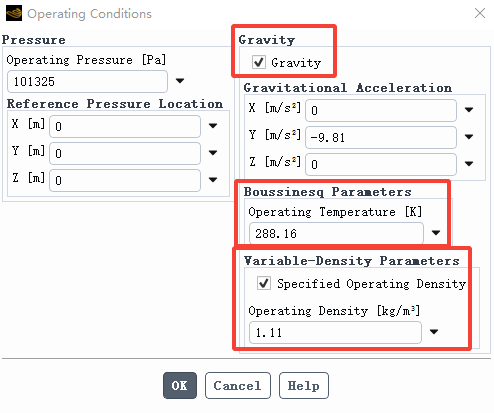Toggle the Gravity checkbox
This screenshot has height=413, width=494.
tap(259, 62)
